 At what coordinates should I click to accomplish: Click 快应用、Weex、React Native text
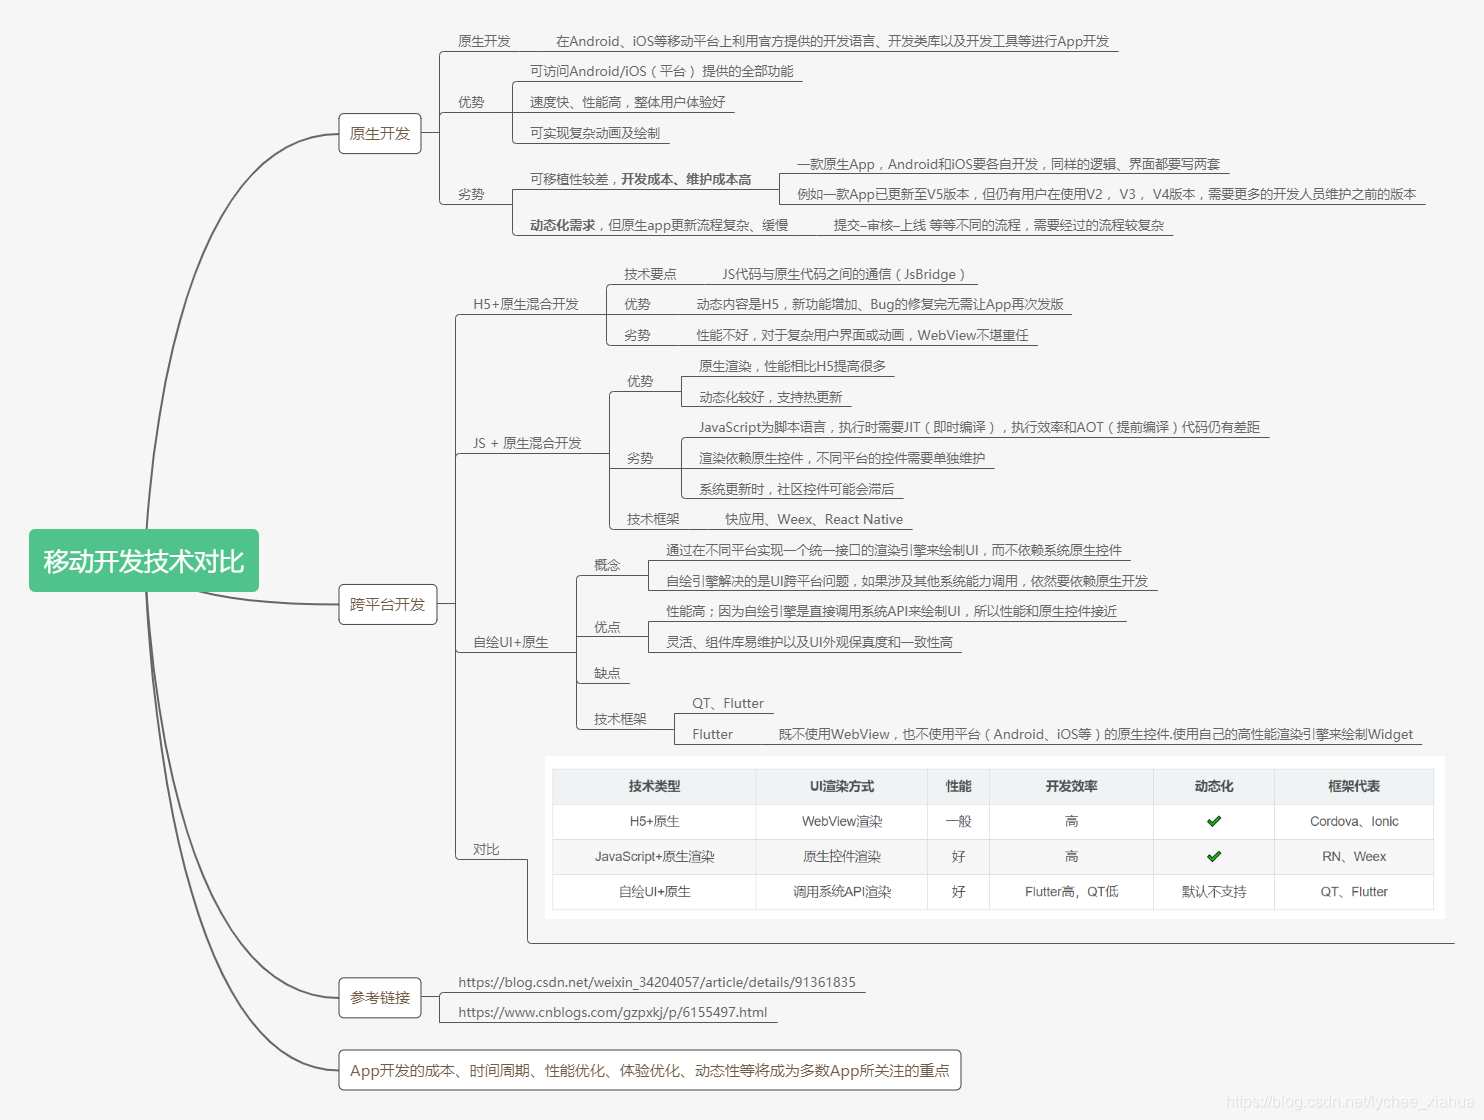click(814, 519)
